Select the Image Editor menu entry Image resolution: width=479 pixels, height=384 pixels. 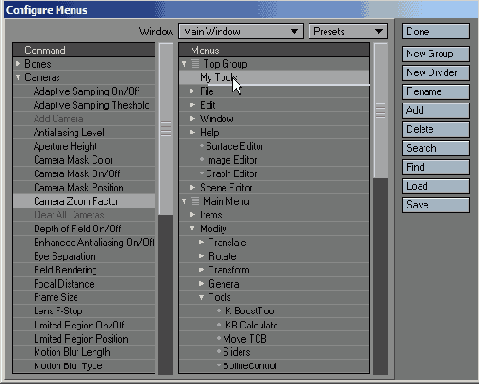[274, 160]
